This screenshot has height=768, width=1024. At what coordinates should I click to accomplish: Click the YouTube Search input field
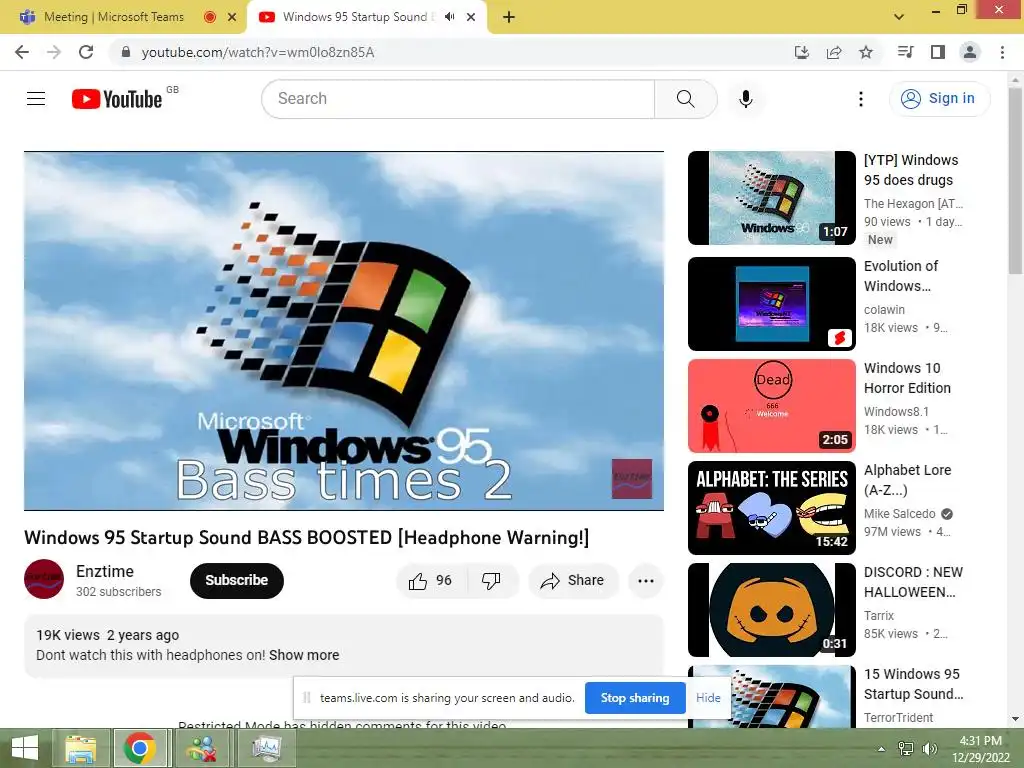tap(458, 99)
